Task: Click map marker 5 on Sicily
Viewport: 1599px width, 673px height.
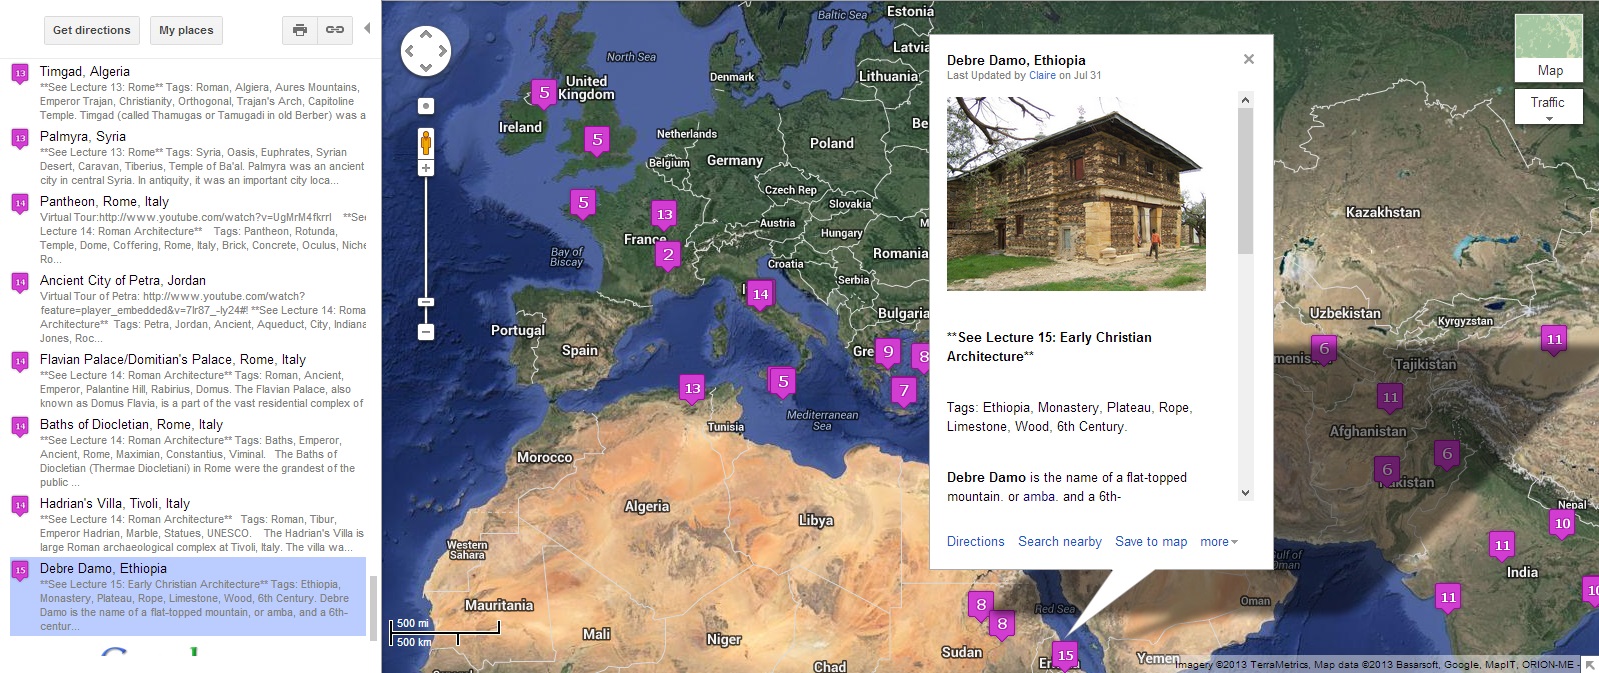Action: (x=783, y=381)
